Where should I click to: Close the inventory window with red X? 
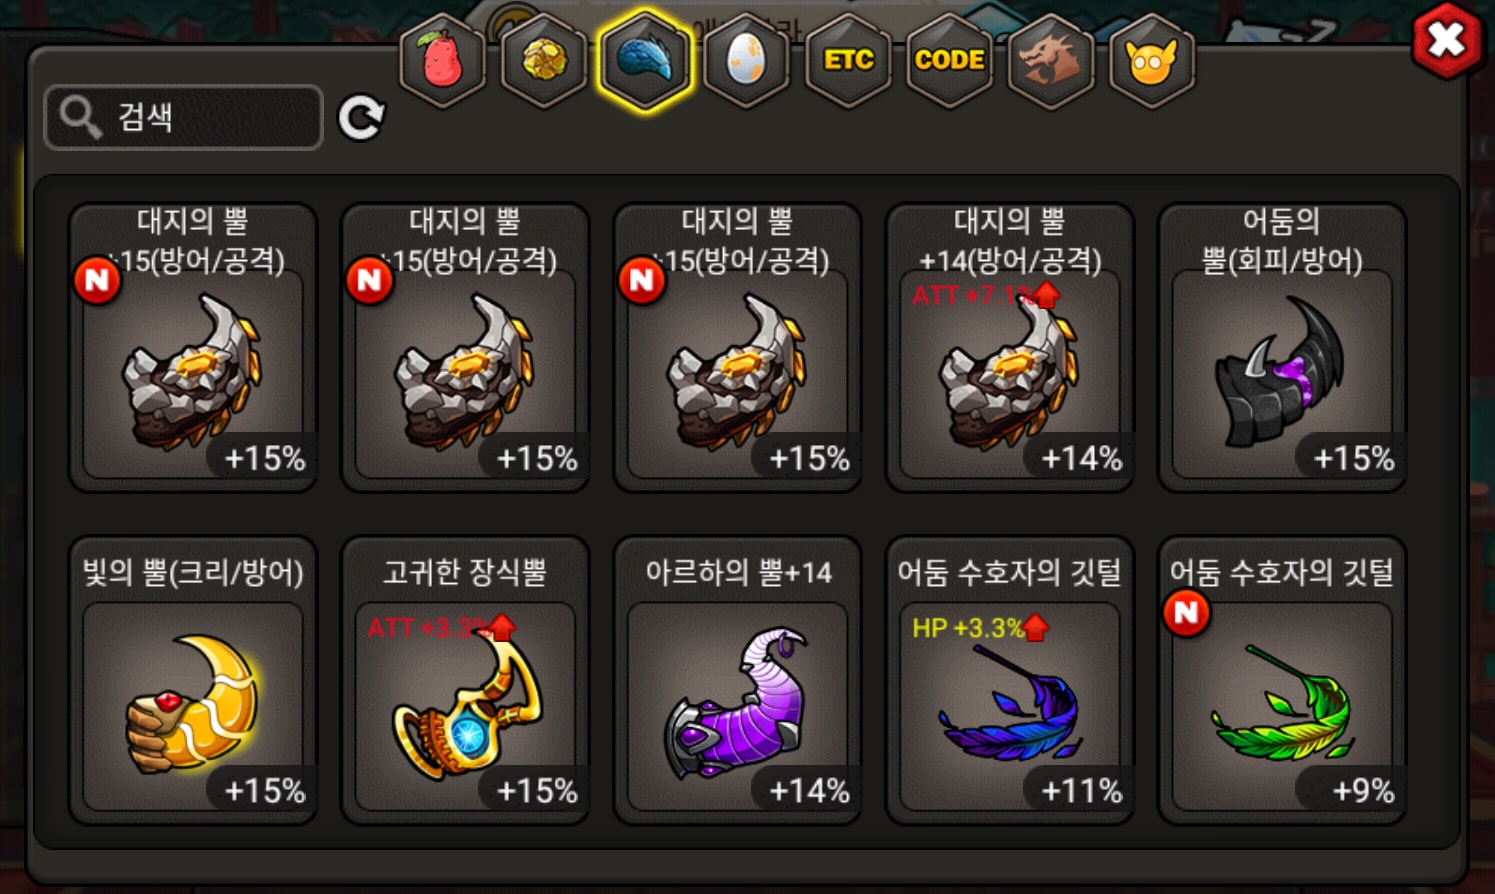click(1446, 41)
